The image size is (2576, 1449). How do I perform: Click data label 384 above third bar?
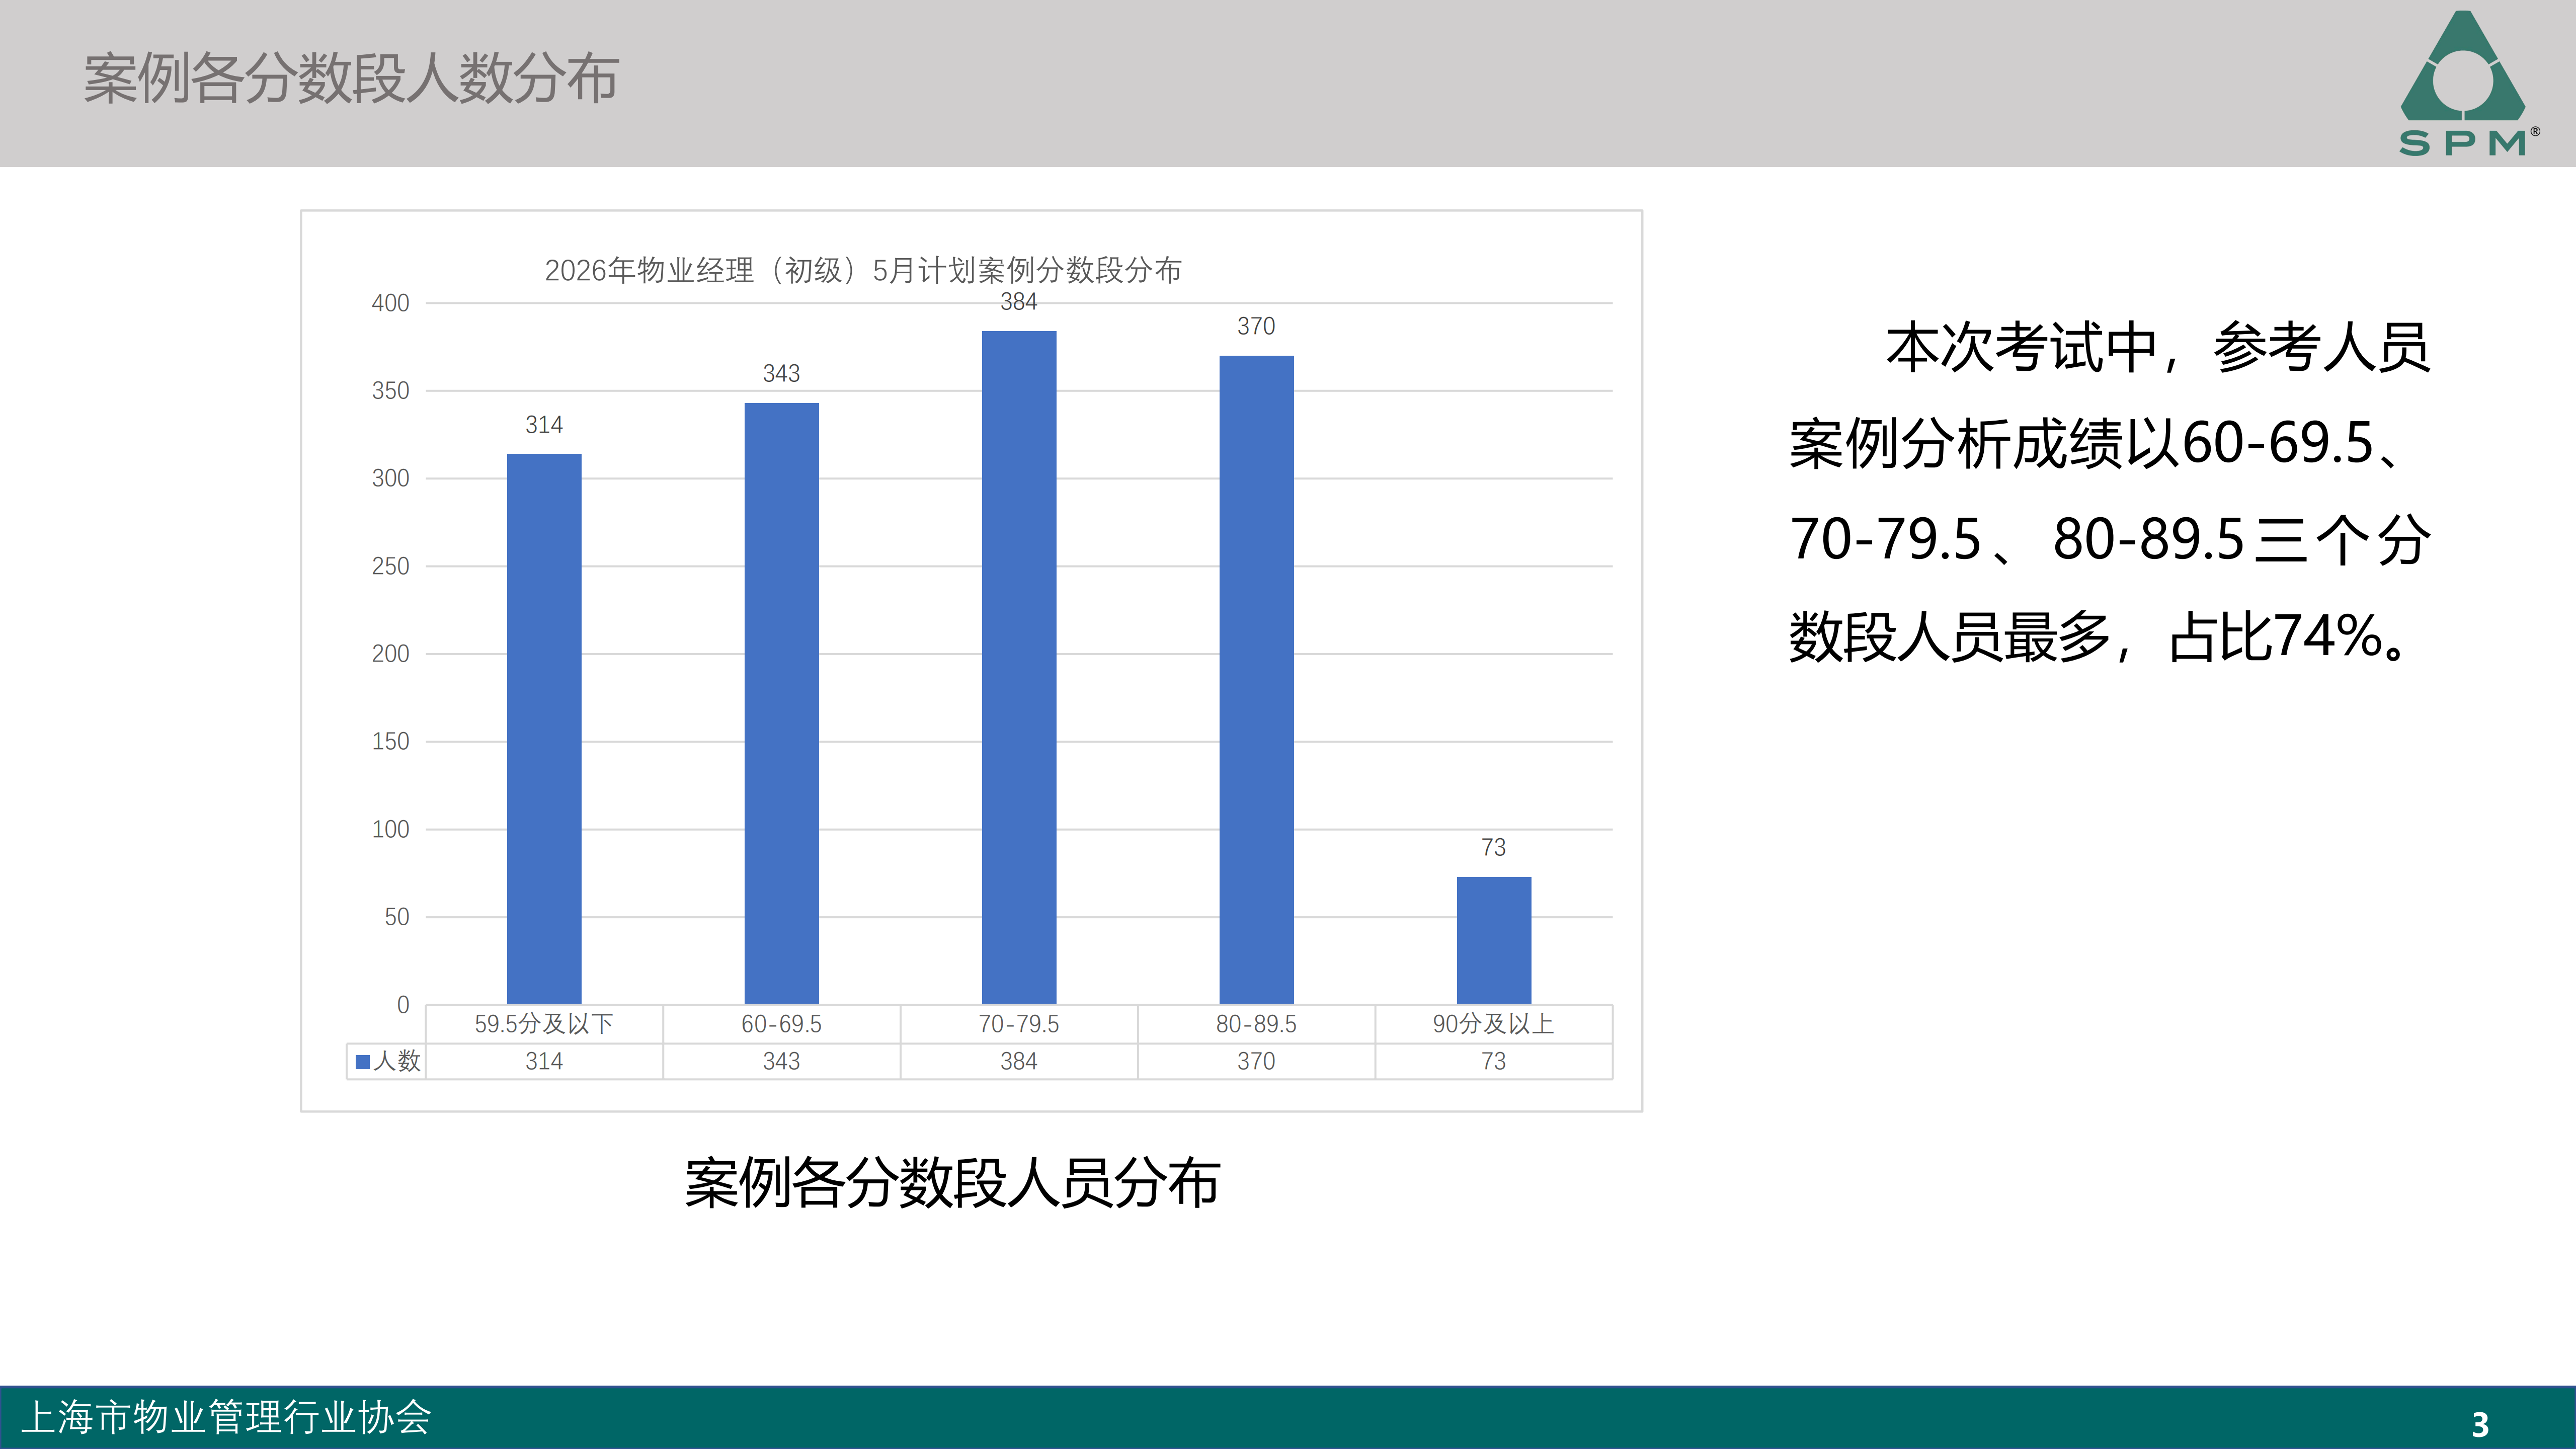(x=1019, y=302)
